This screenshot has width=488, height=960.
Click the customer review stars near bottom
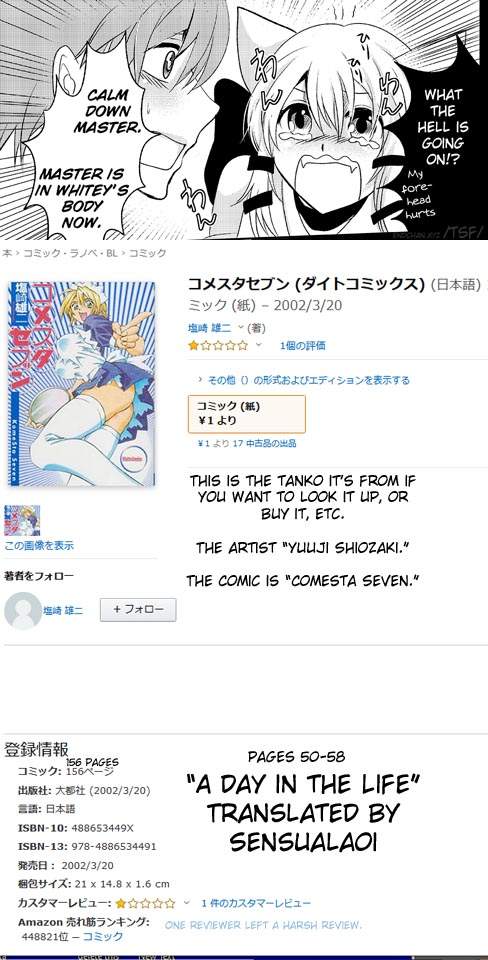coord(145,903)
